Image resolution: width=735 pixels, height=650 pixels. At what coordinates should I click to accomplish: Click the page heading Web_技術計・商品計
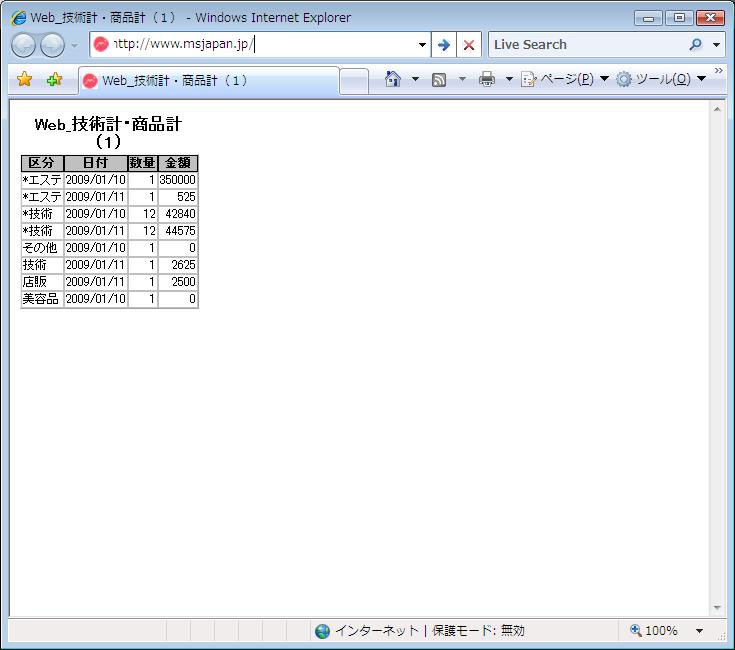click(x=108, y=125)
